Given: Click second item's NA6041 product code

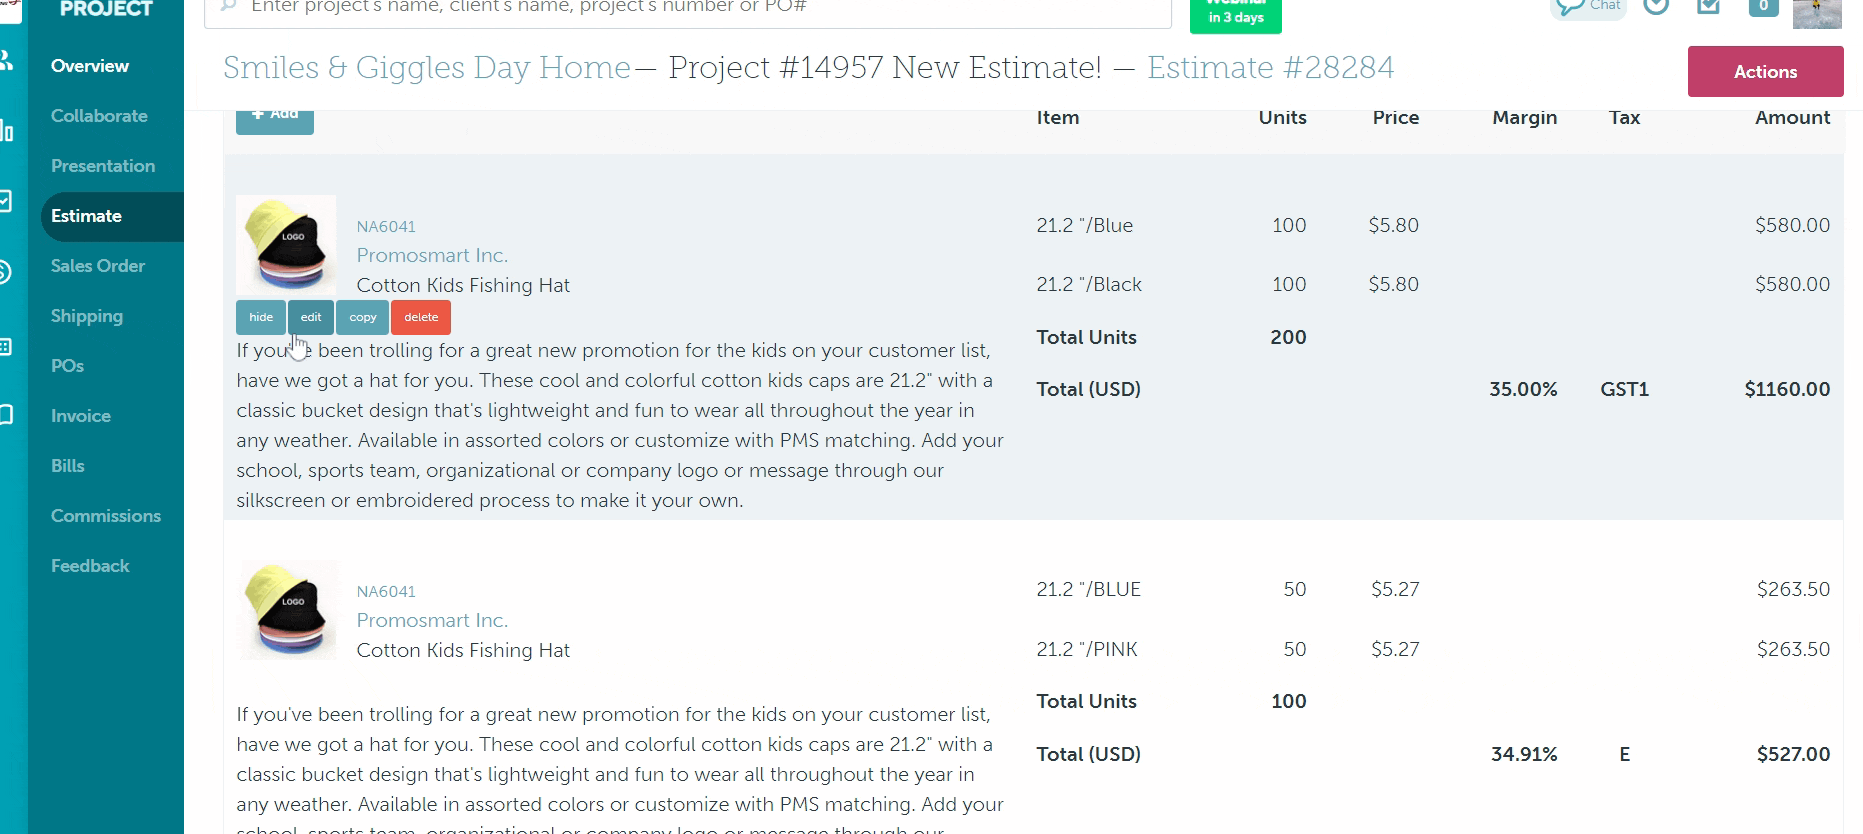Looking at the screenshot, I should (x=386, y=592).
